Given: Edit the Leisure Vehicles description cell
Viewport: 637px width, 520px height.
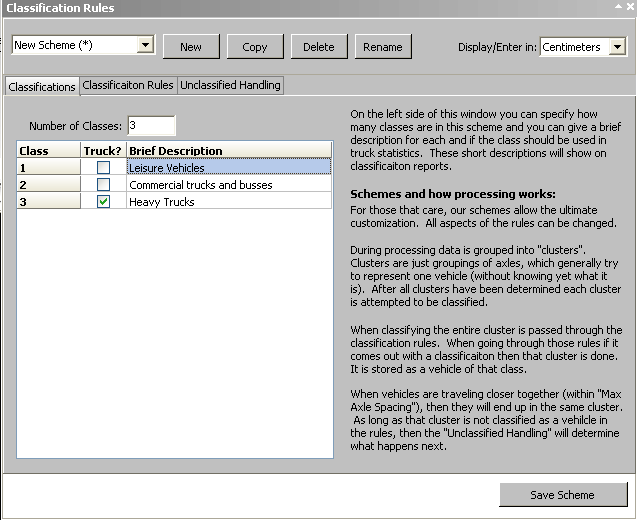Looking at the screenshot, I should click(x=229, y=168).
